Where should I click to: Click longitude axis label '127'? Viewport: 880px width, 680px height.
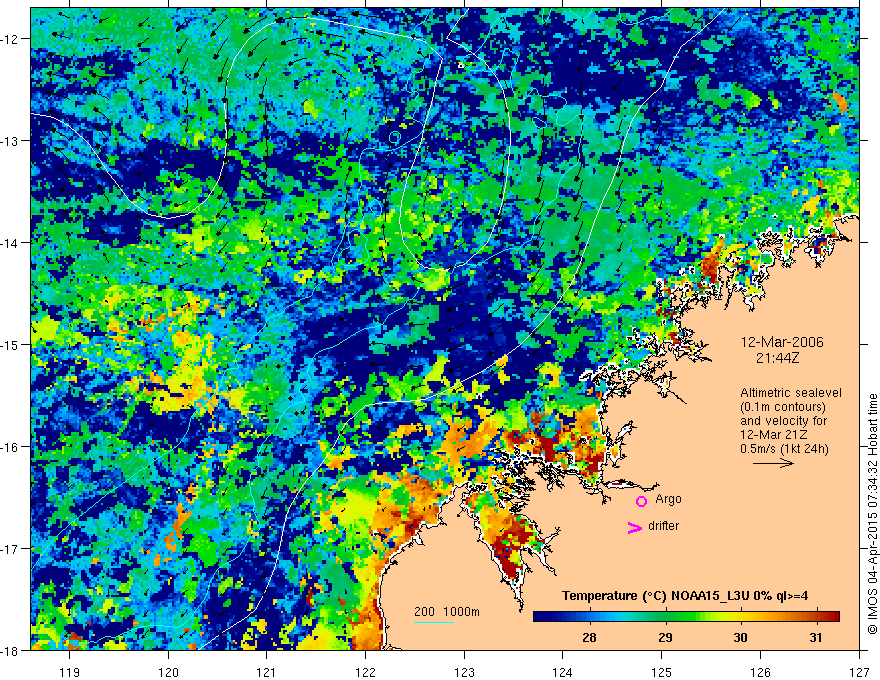[859, 672]
